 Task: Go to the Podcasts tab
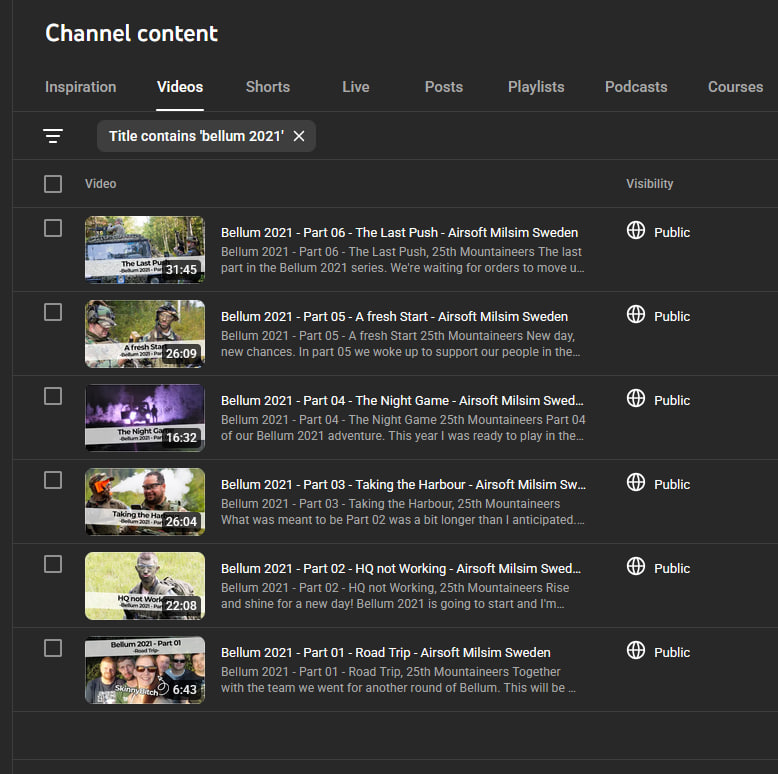tap(636, 87)
